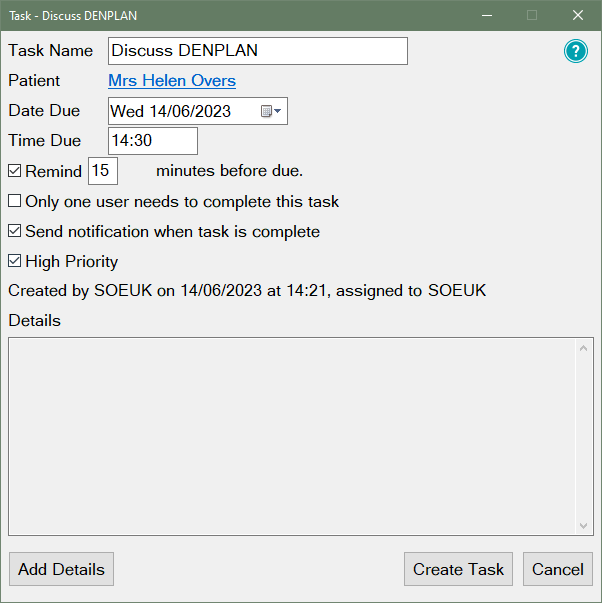Click the date text Wed 14/06/2023
Viewport: 602px width, 603px height.
170,111
